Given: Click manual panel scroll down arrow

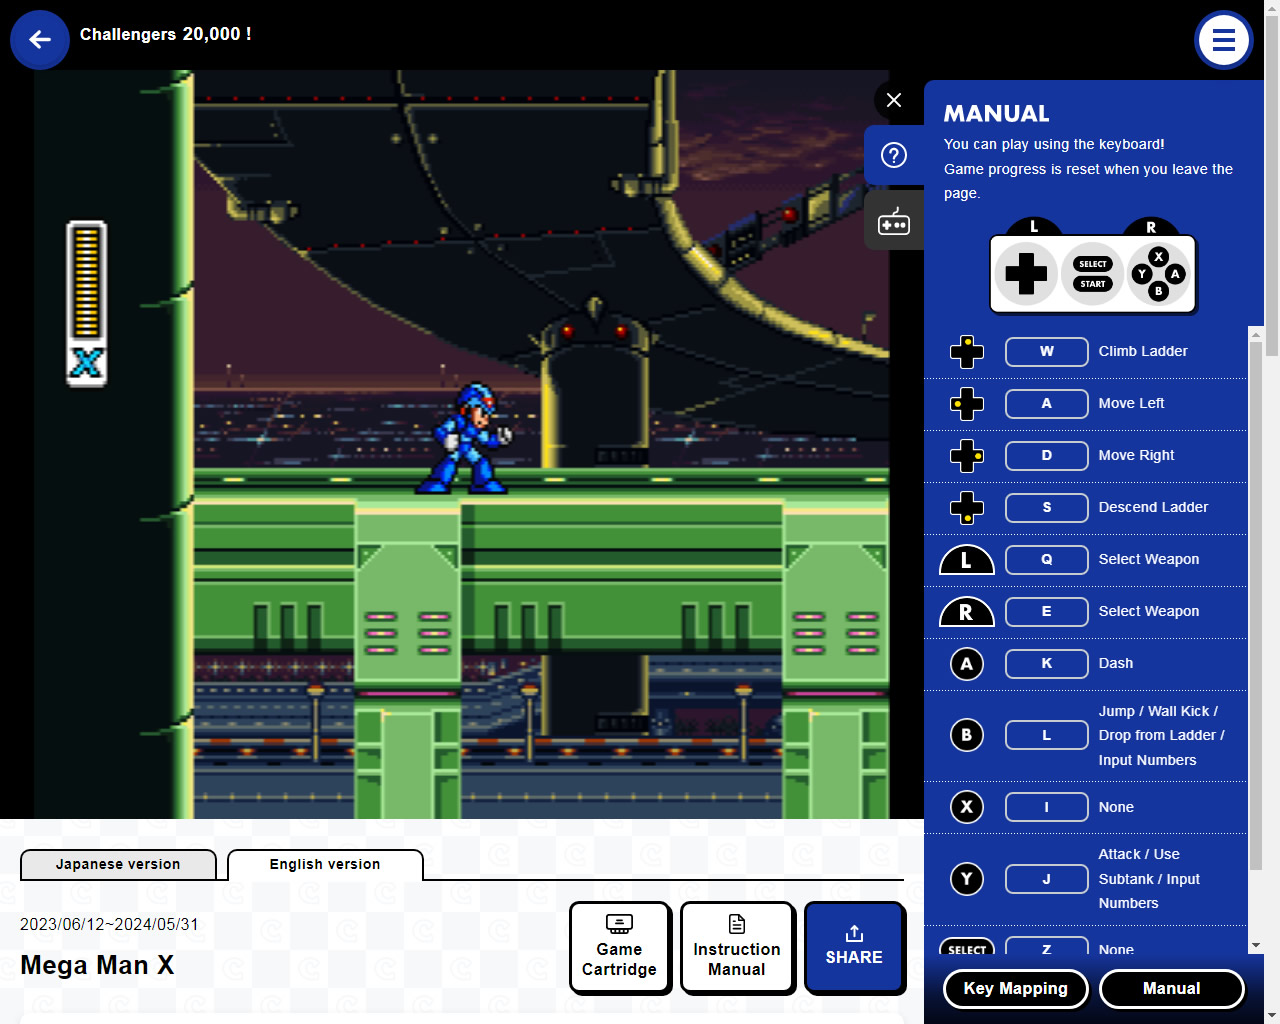Looking at the screenshot, I should [1256, 945].
